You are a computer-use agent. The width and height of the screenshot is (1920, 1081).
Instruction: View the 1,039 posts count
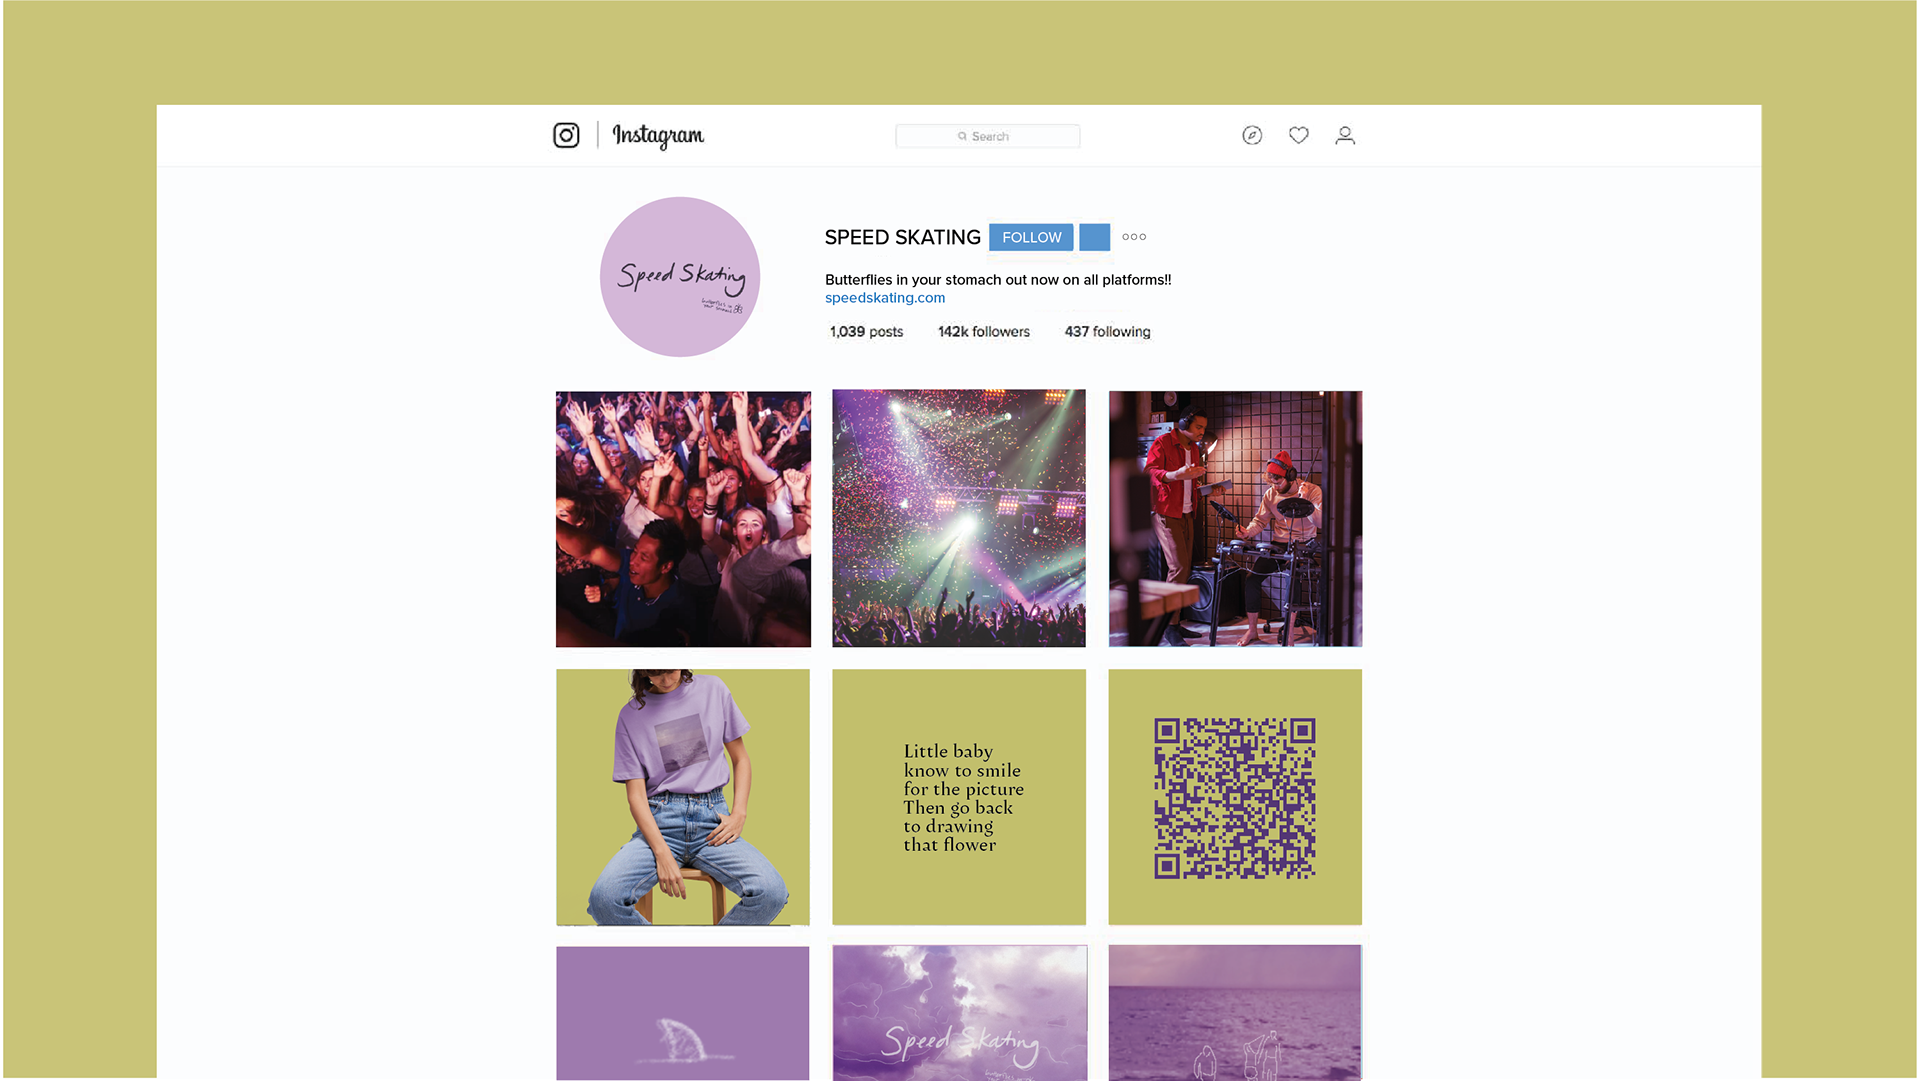pos(866,332)
